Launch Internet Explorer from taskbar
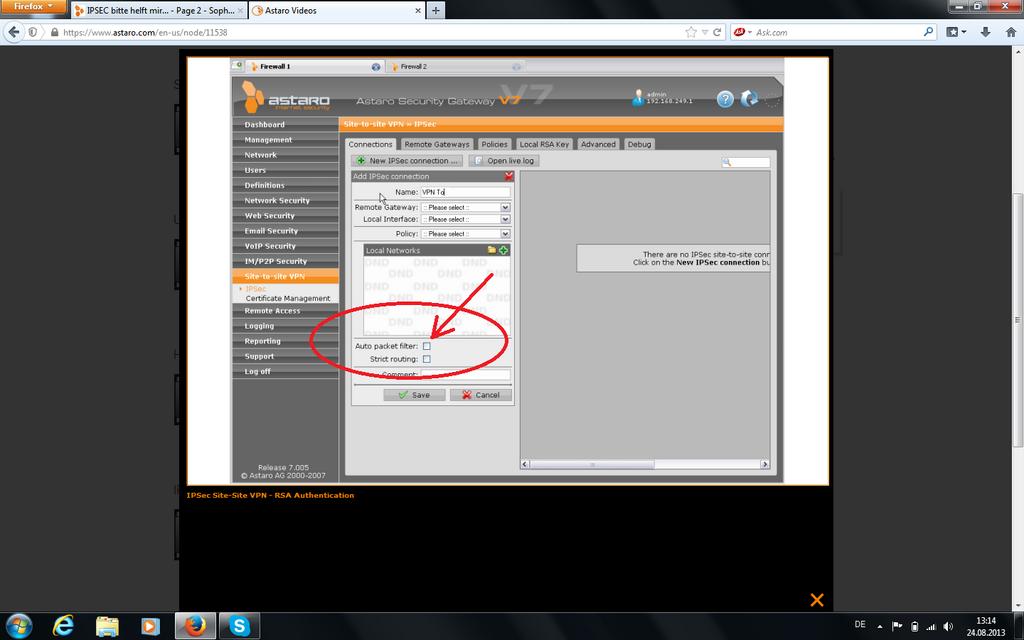 (63, 626)
